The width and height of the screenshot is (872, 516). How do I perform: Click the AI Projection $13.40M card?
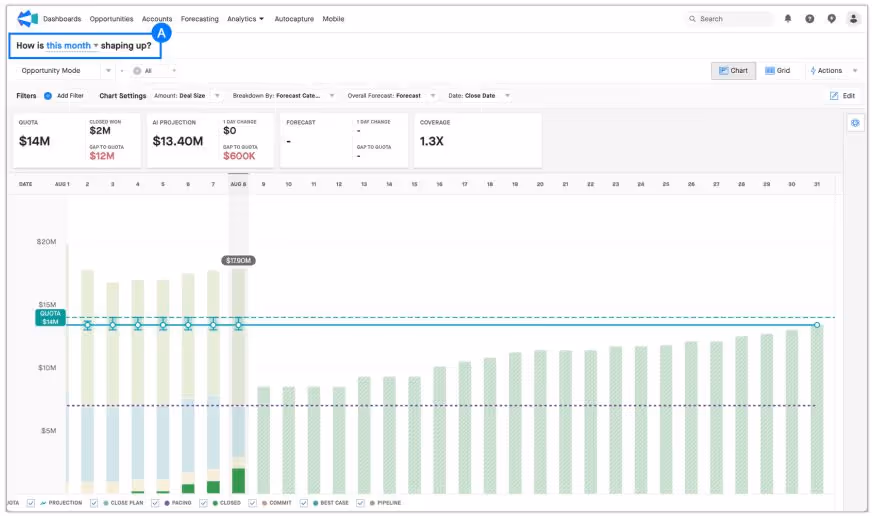pyautogui.click(x=210, y=141)
